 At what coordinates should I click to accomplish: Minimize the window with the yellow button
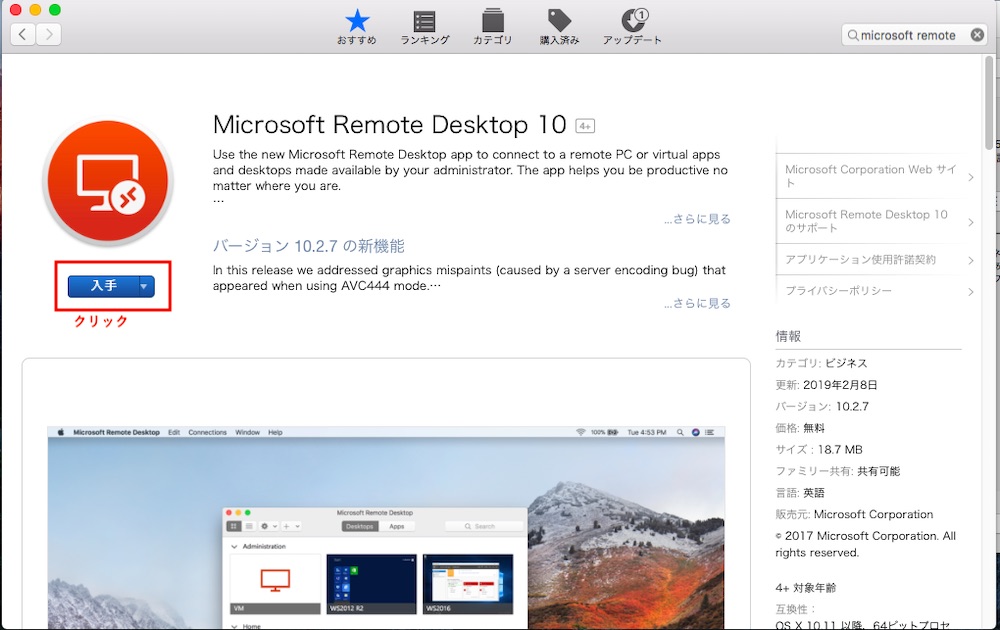[36, 10]
